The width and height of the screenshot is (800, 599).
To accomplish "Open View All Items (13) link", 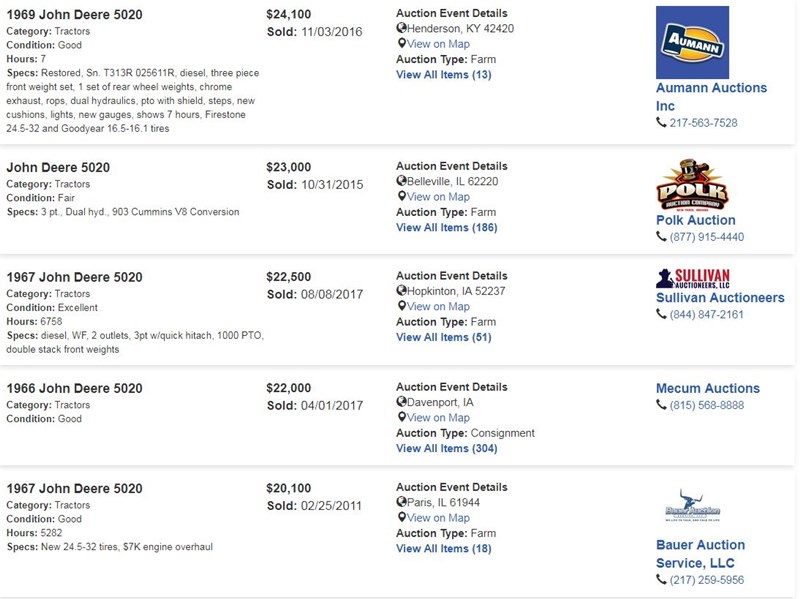I will tap(443, 74).
